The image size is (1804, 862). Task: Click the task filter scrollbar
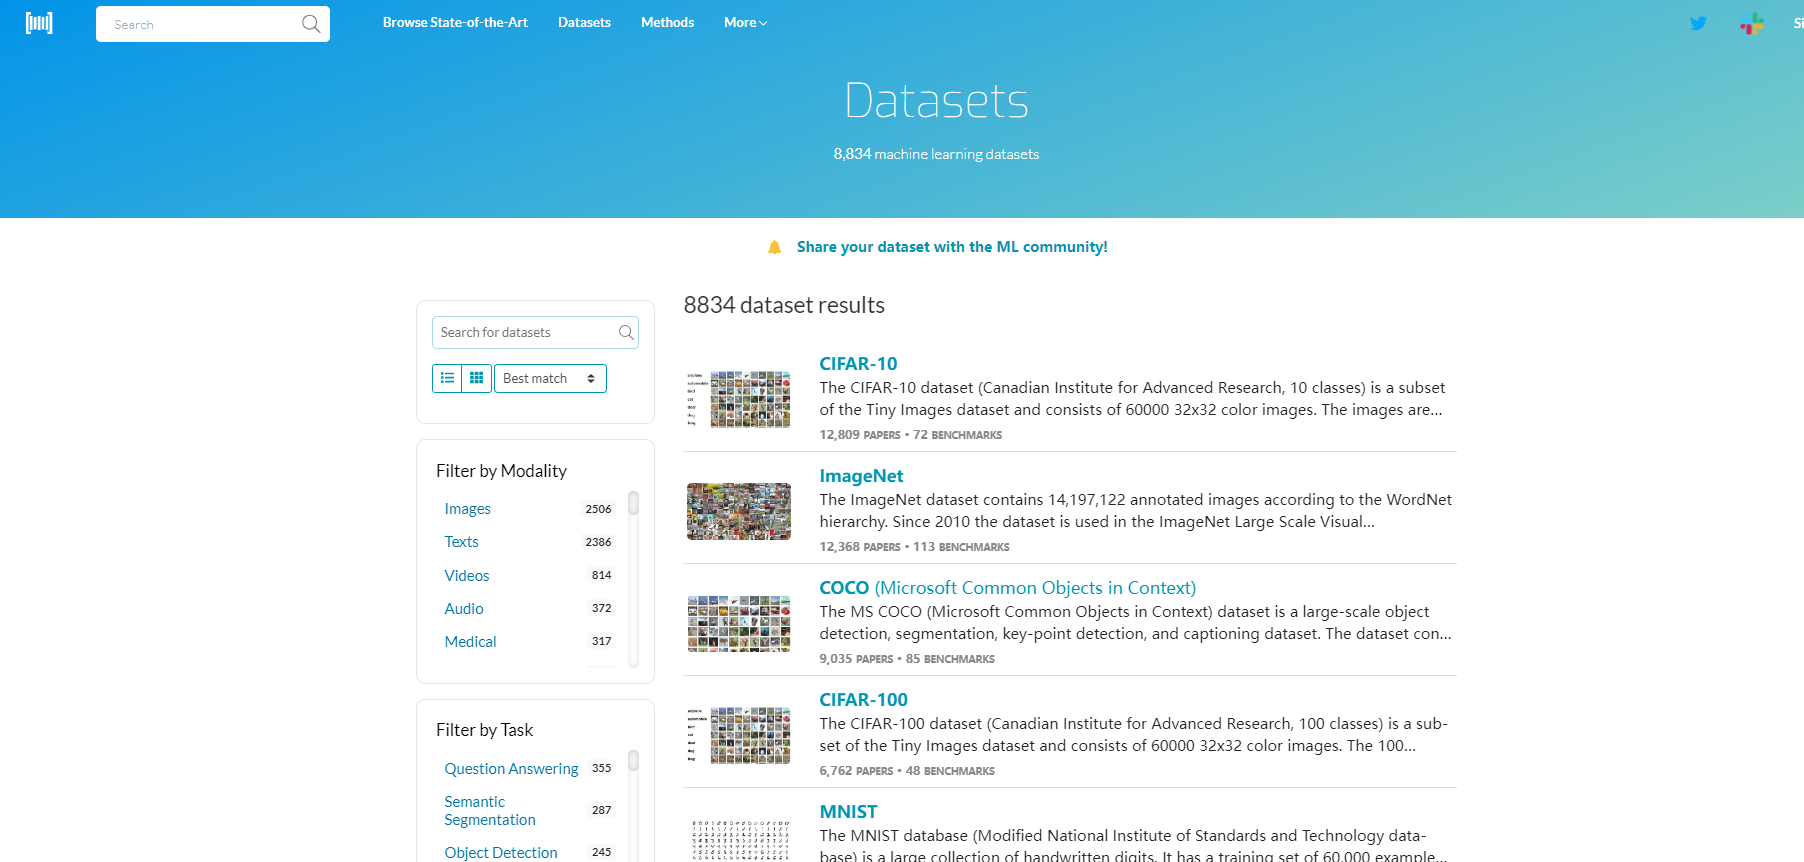point(633,761)
